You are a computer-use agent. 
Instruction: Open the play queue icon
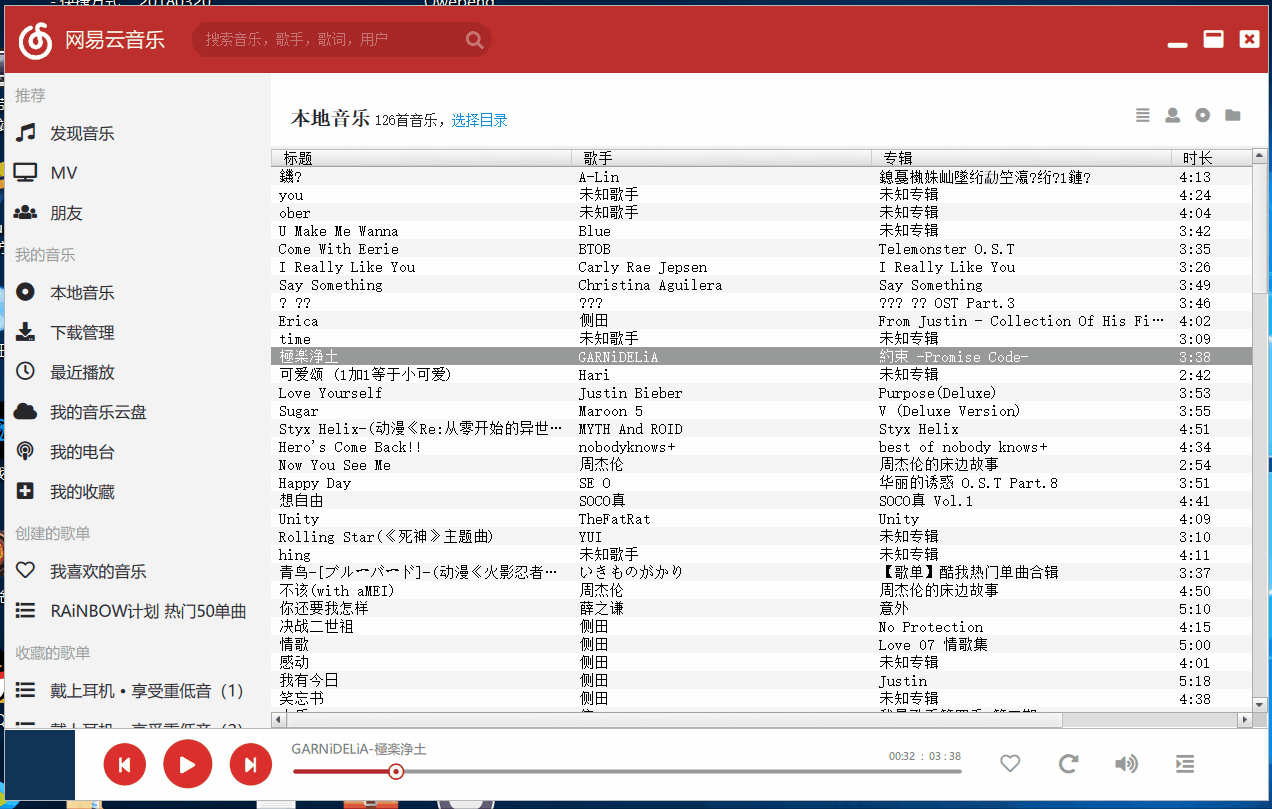tap(1184, 764)
